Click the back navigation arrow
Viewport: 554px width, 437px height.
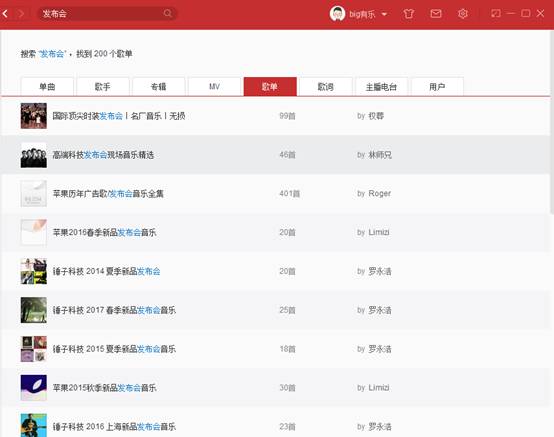(5, 14)
